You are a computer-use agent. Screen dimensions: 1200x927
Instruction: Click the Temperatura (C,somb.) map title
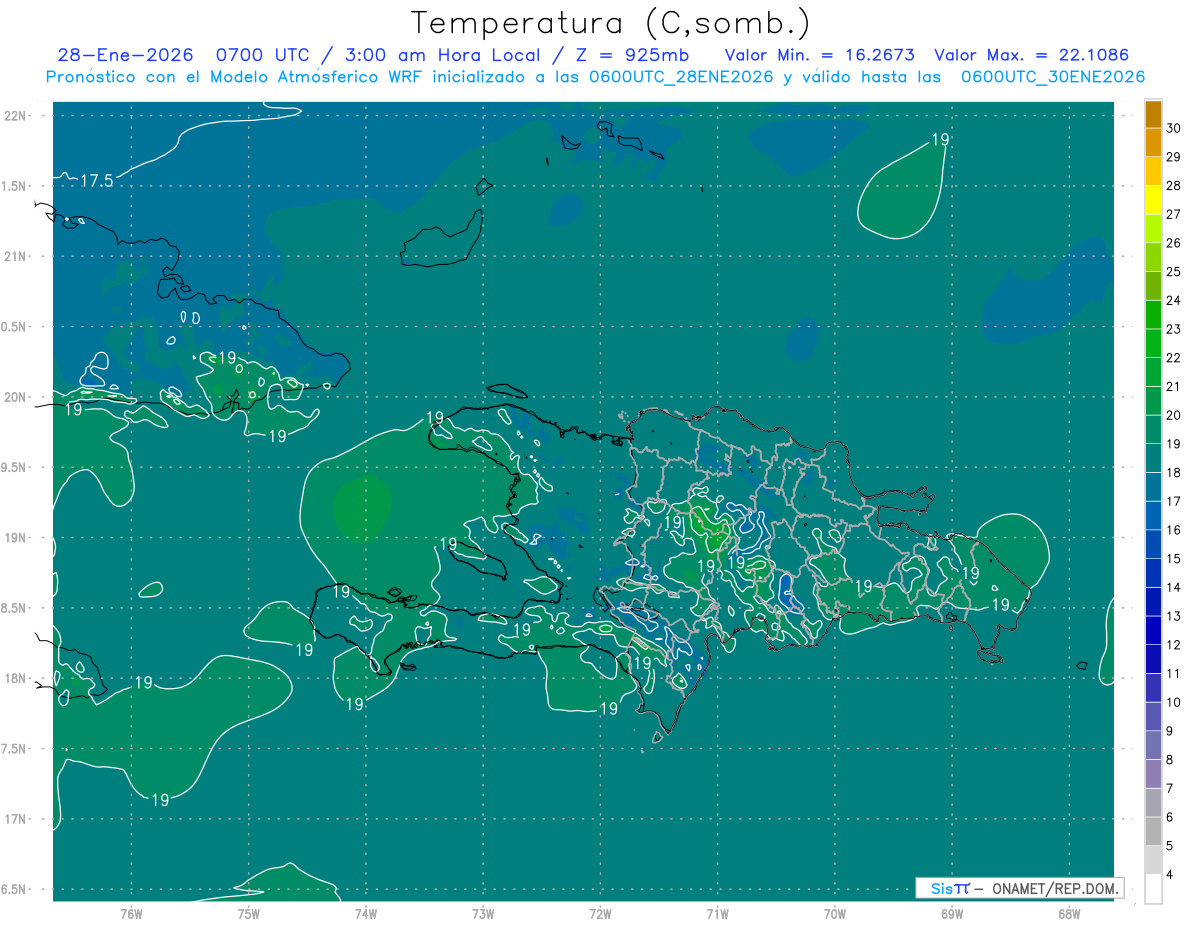[610, 23]
